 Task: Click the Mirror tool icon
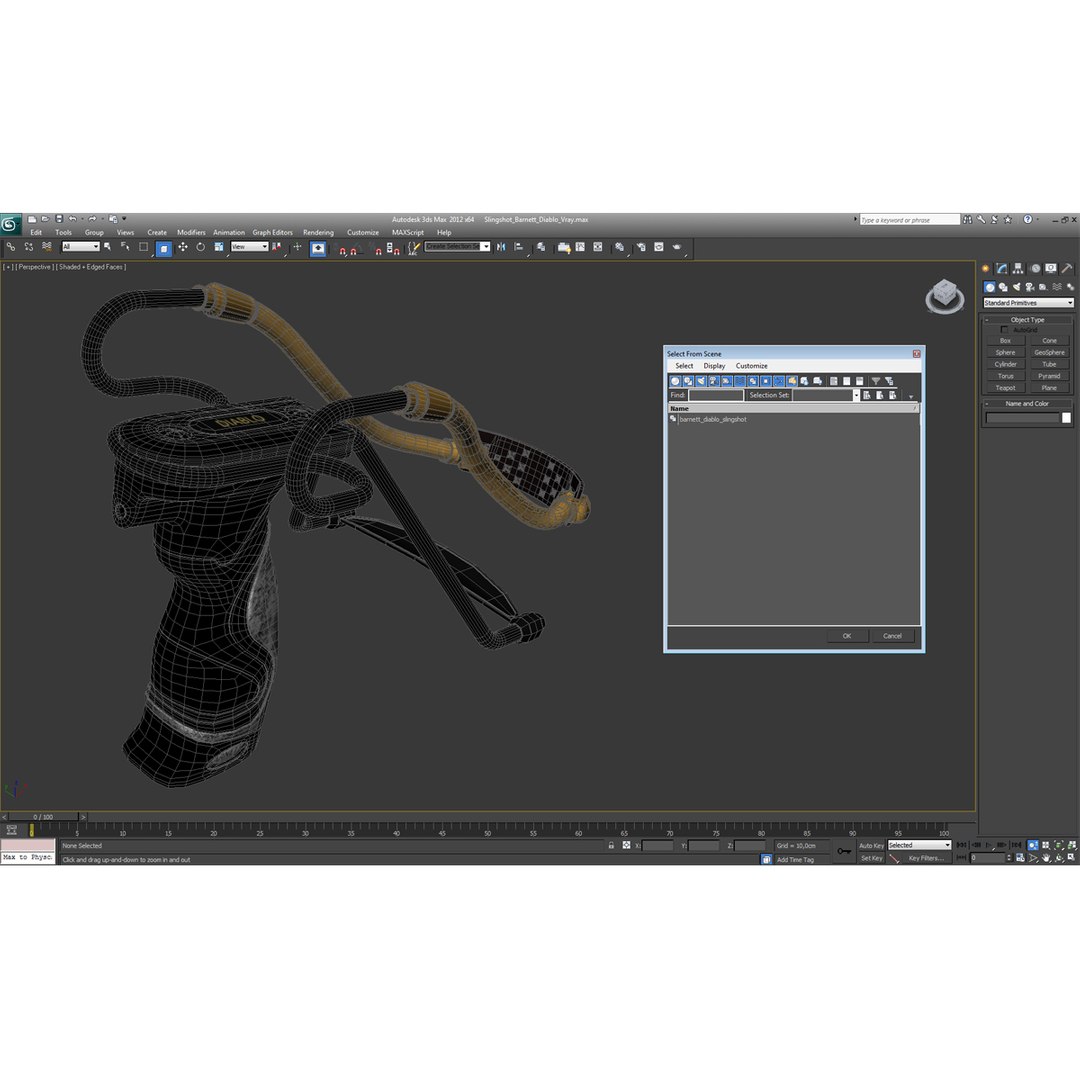(x=501, y=247)
